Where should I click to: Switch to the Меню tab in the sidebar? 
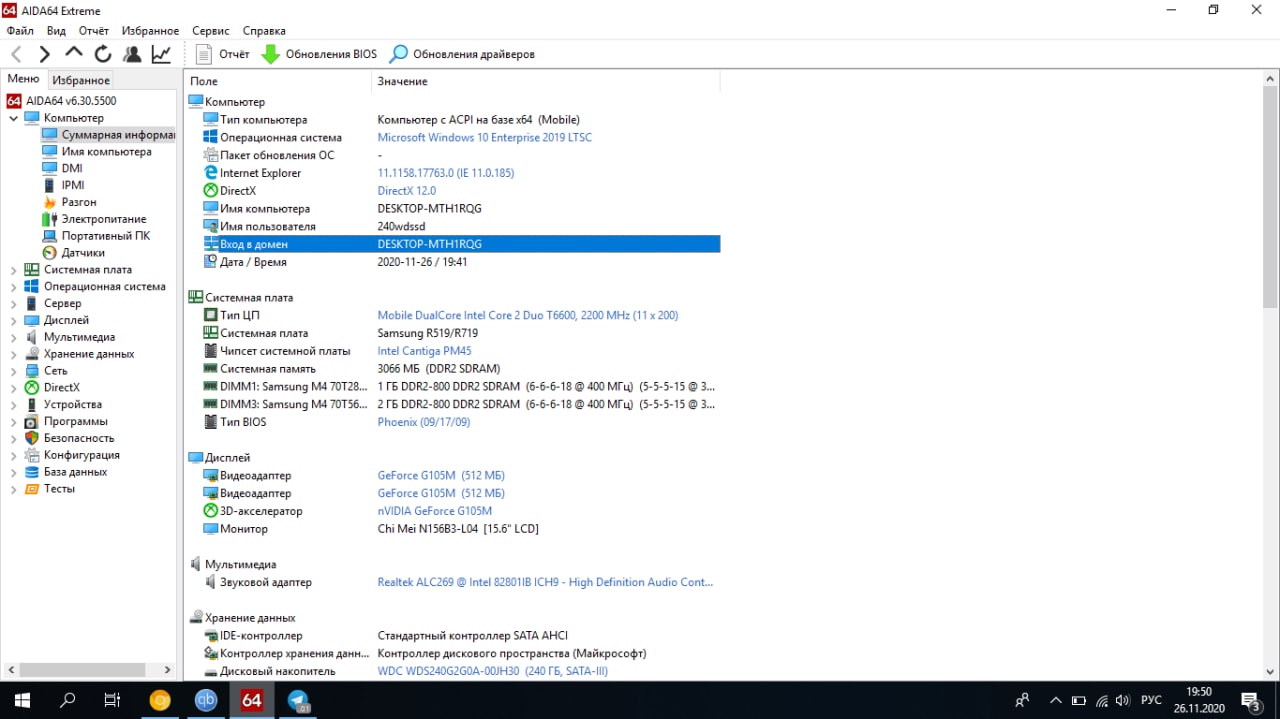click(x=23, y=79)
